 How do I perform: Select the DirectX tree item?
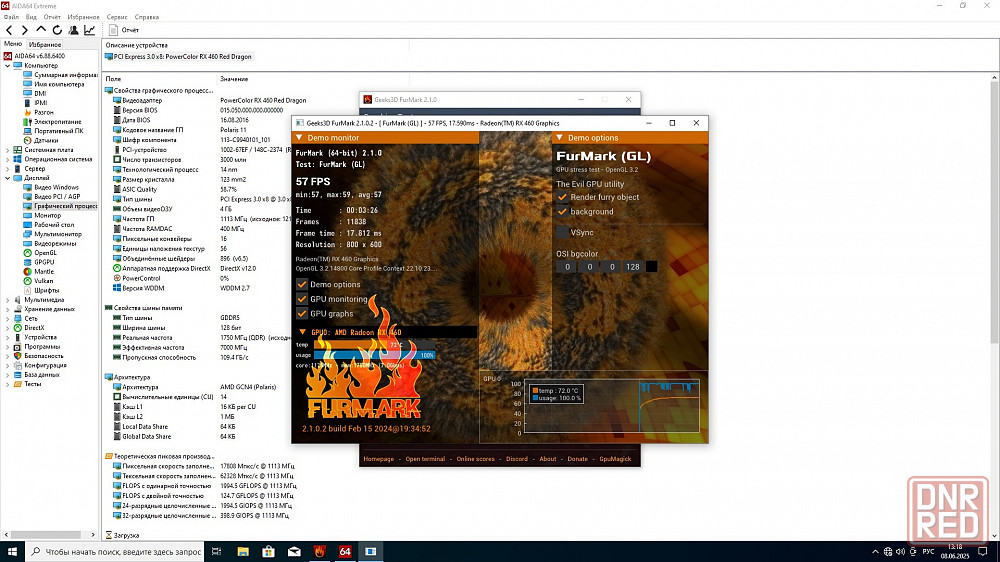coord(29,328)
